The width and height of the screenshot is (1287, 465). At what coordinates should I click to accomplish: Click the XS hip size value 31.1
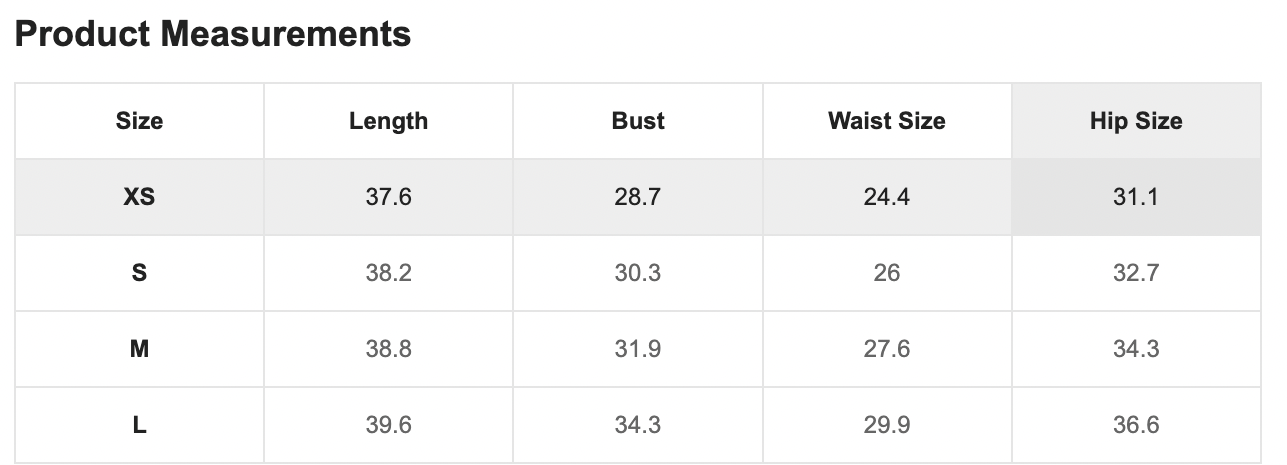click(x=1136, y=197)
